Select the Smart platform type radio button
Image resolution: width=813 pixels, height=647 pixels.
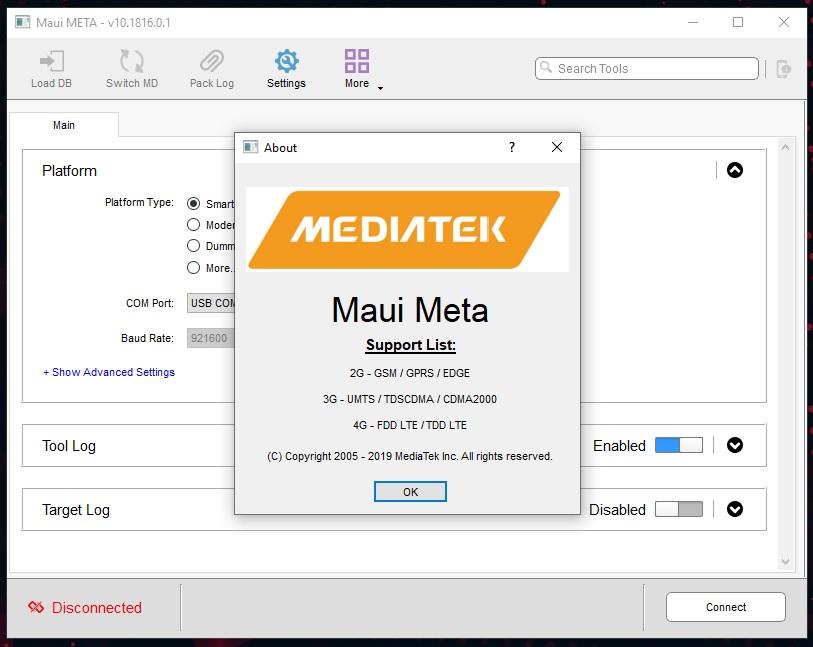[x=194, y=203]
